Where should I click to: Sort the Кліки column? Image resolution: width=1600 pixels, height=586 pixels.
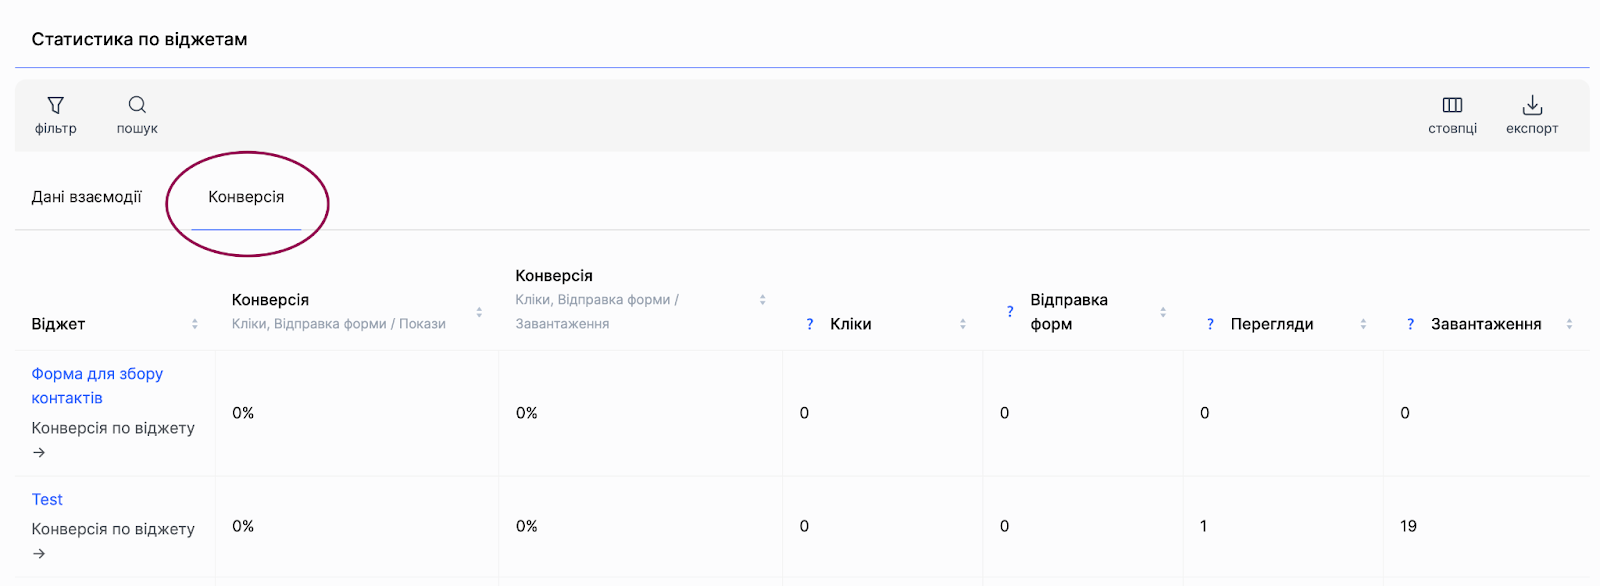pos(963,324)
